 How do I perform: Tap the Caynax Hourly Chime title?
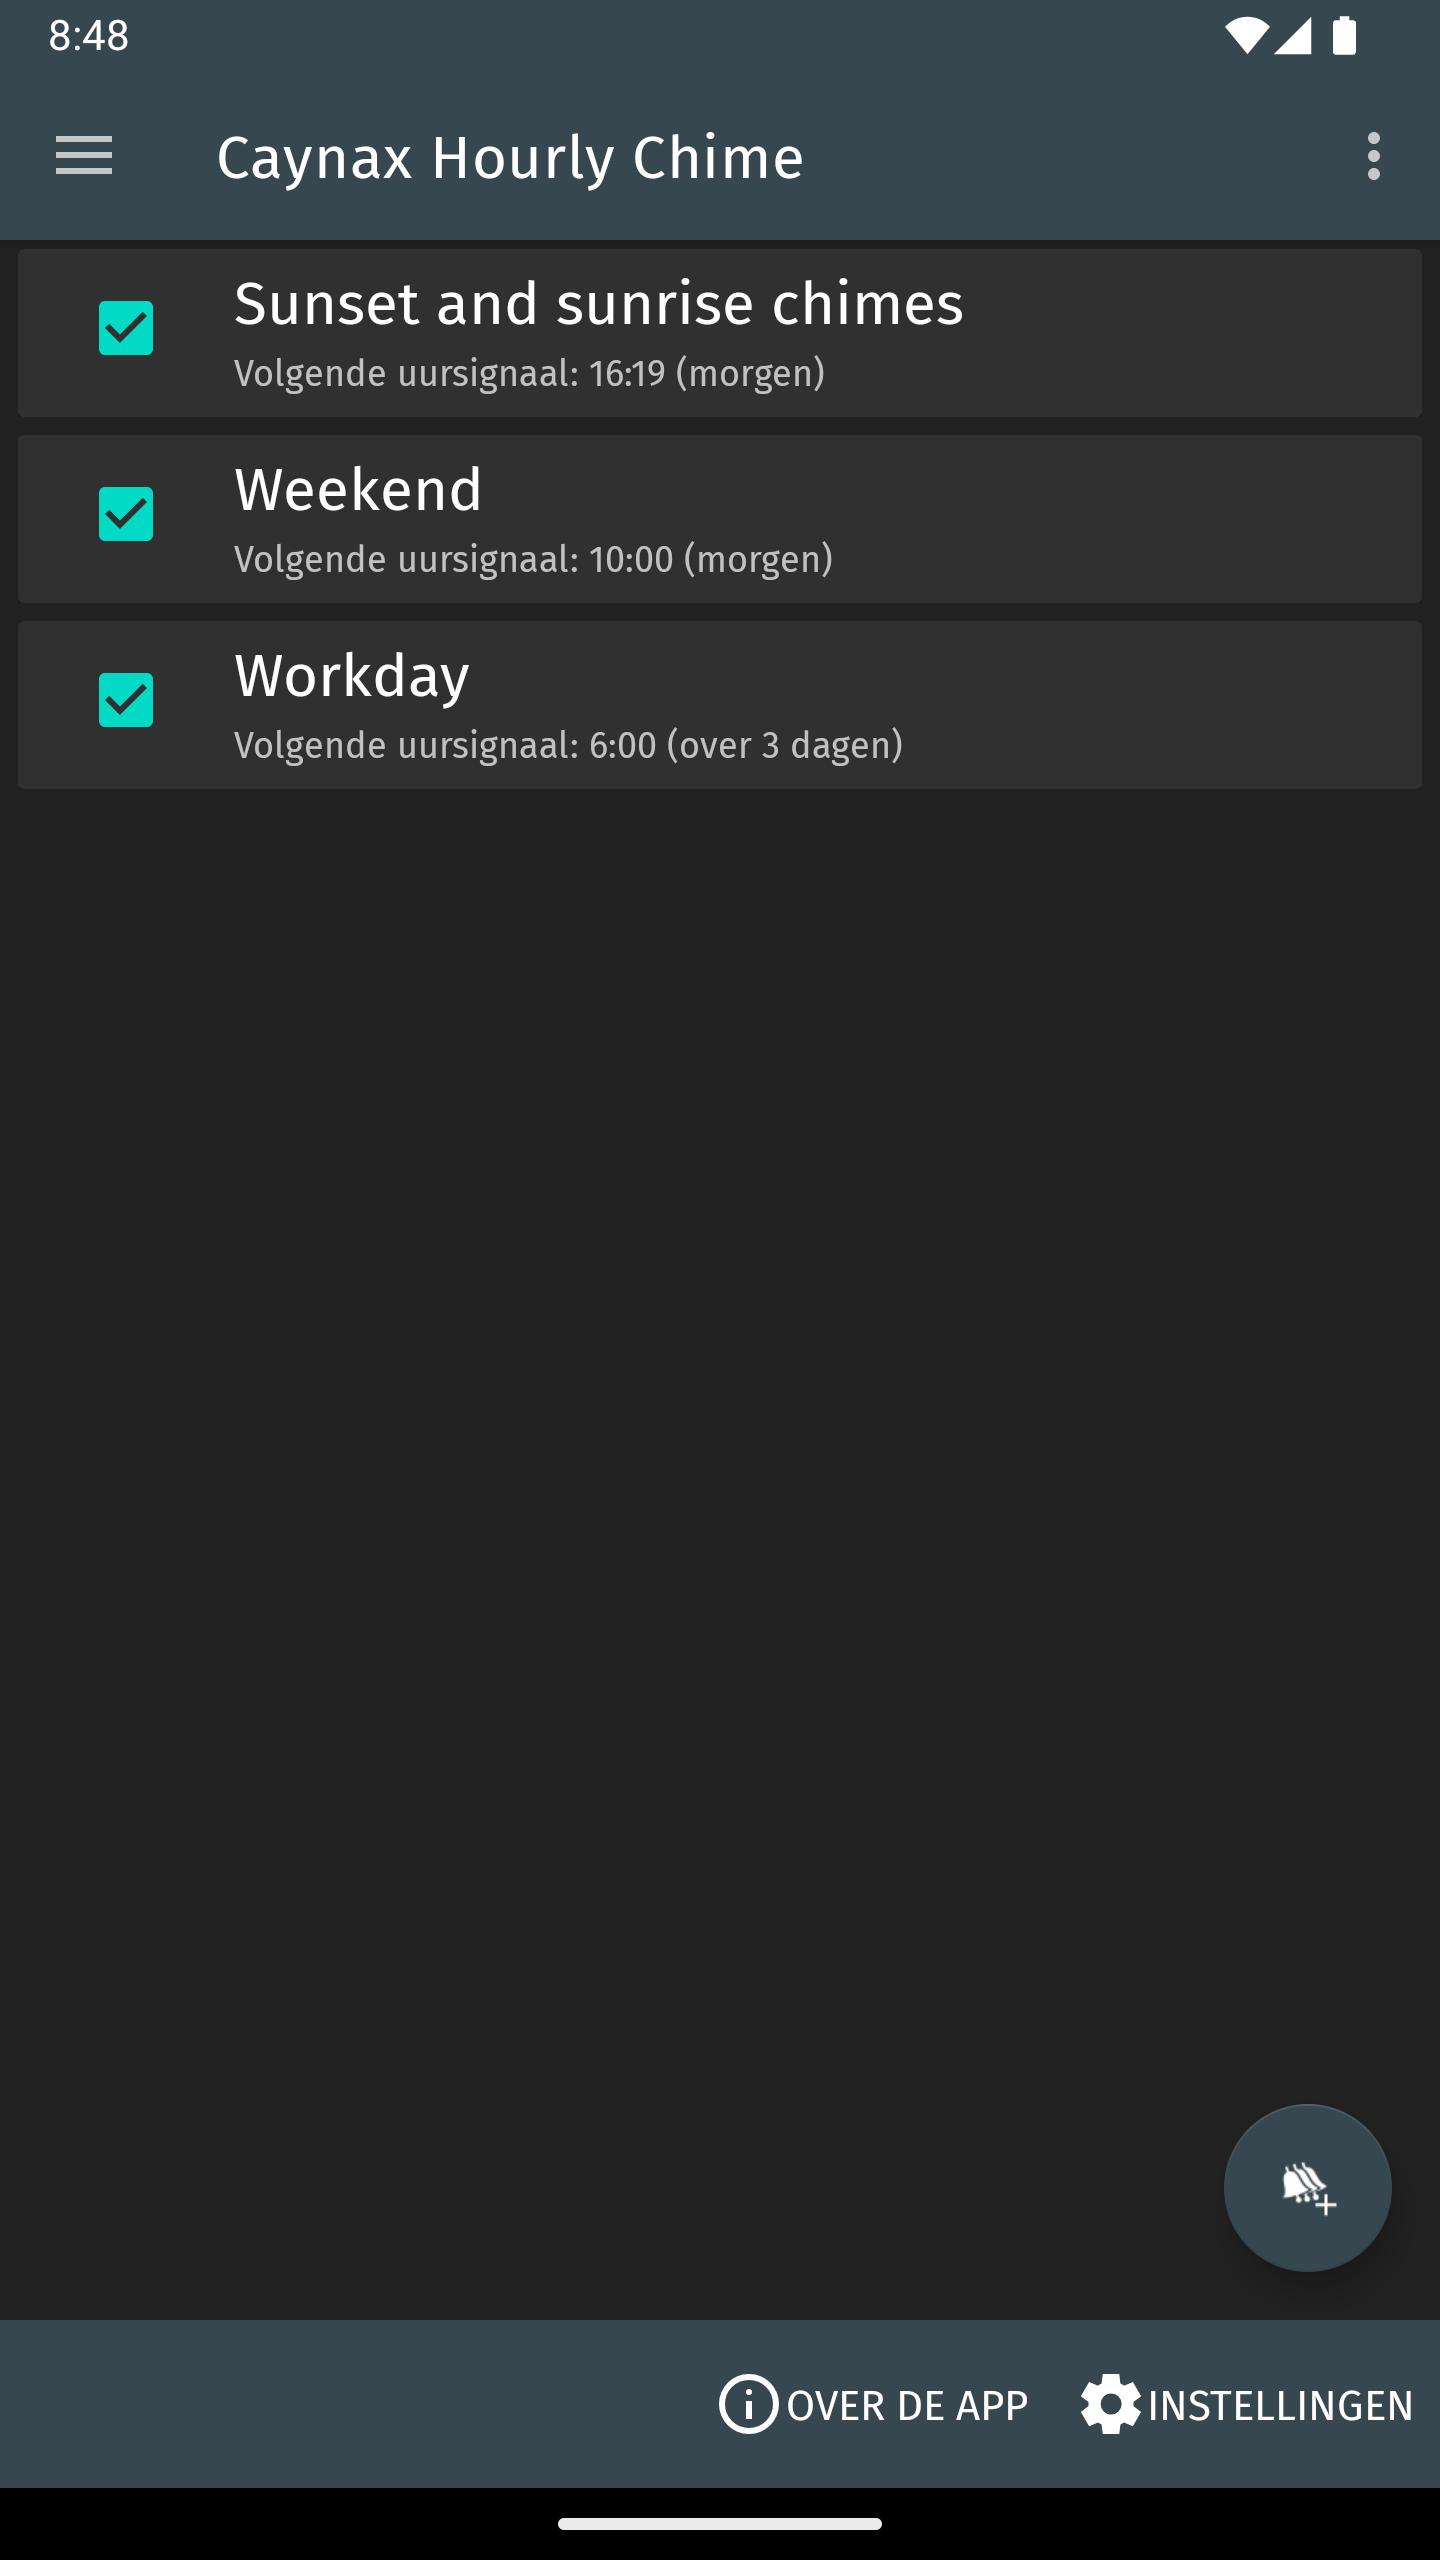click(510, 158)
